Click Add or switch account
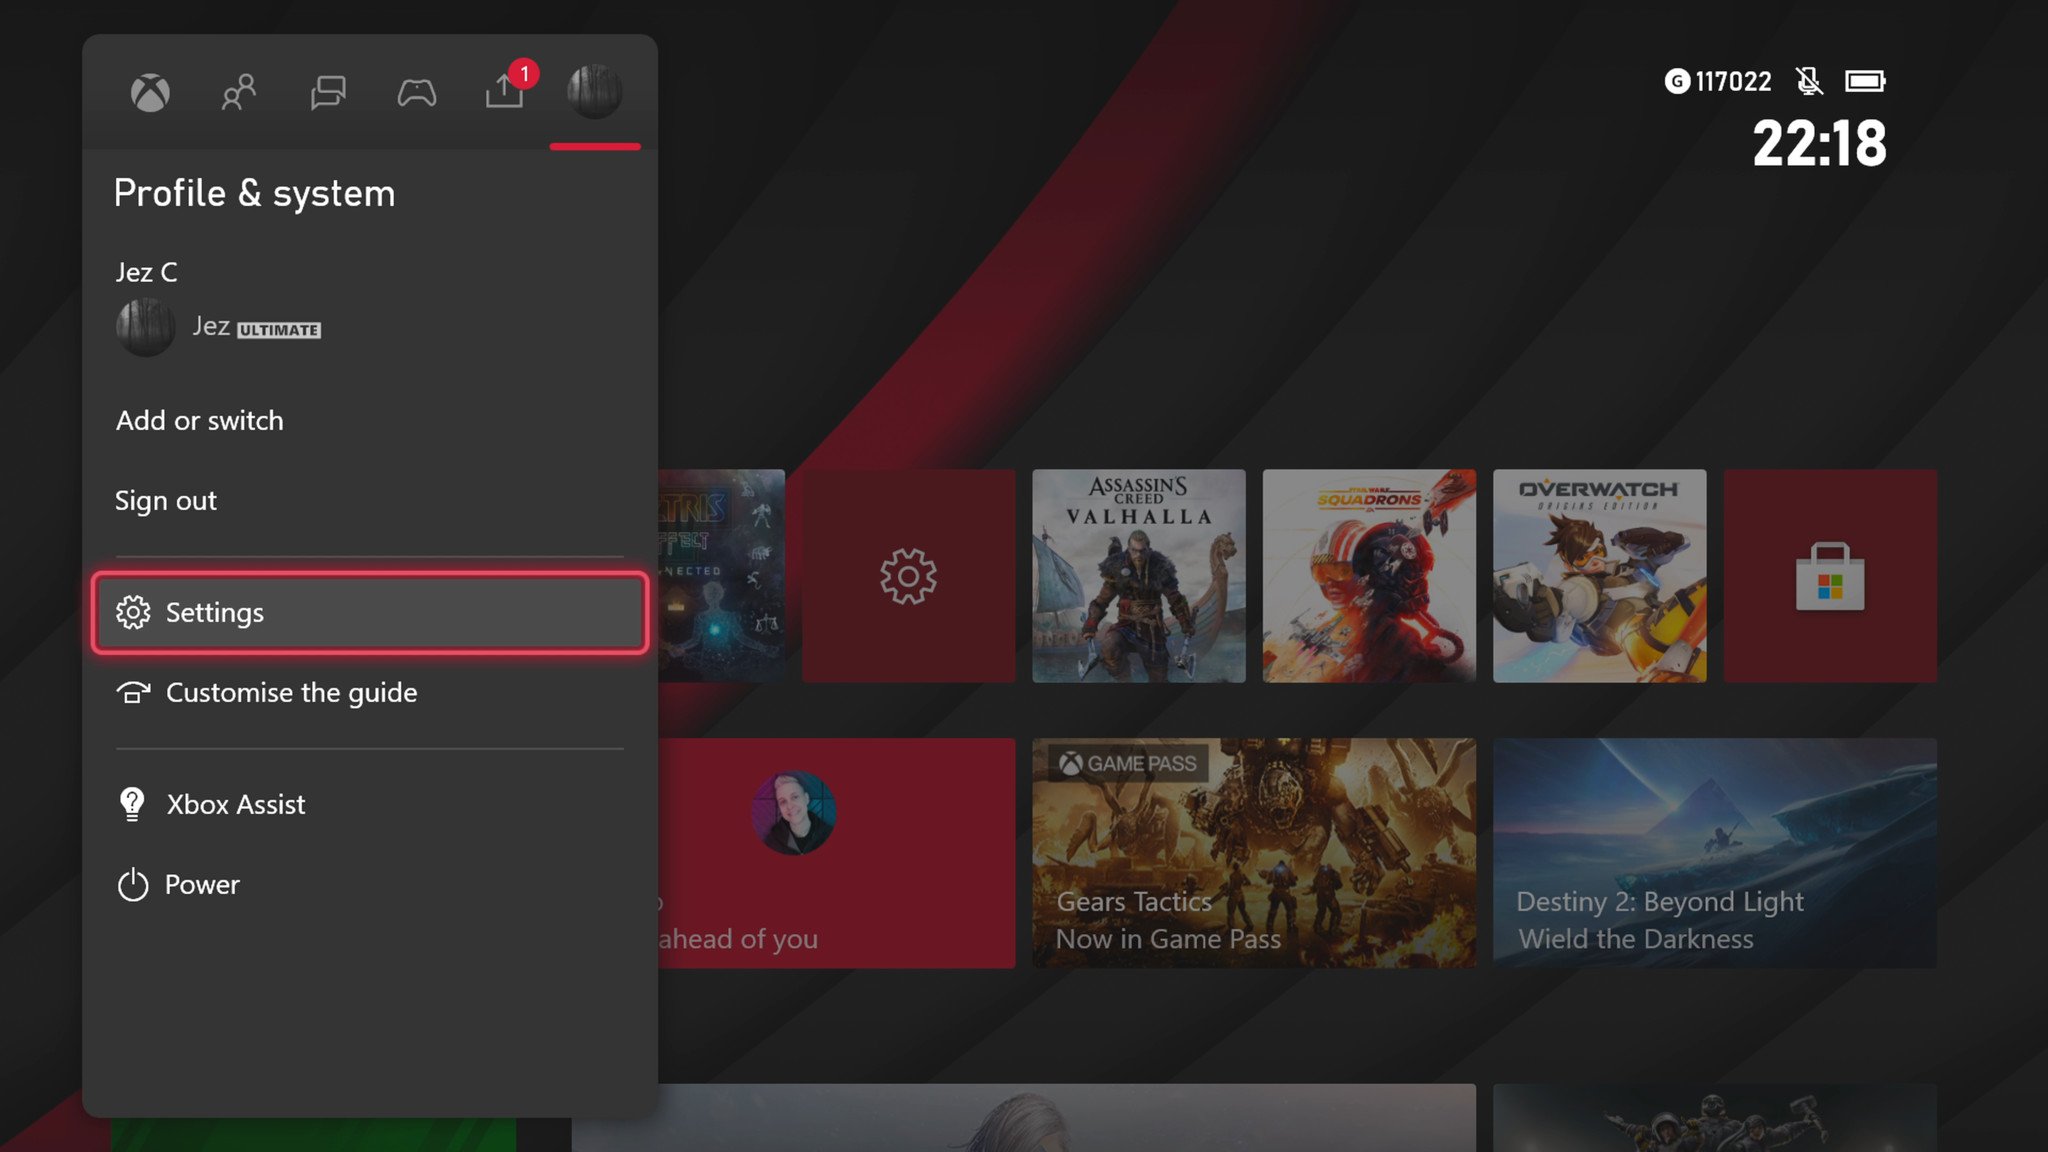 198,419
